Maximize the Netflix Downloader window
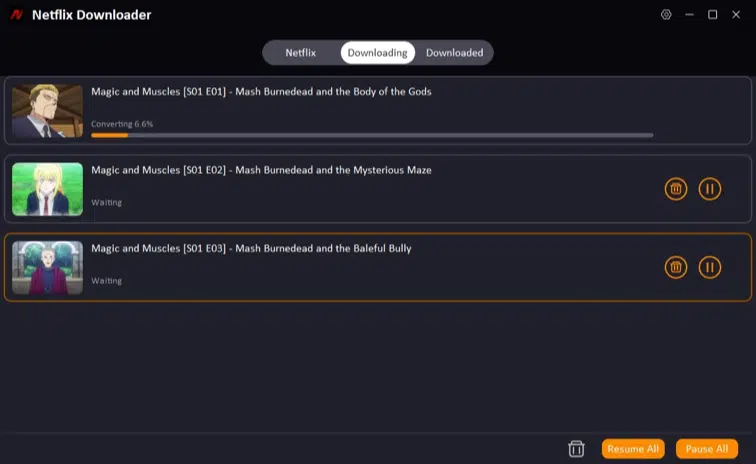The height and width of the screenshot is (464, 756). pyautogui.click(x=713, y=15)
